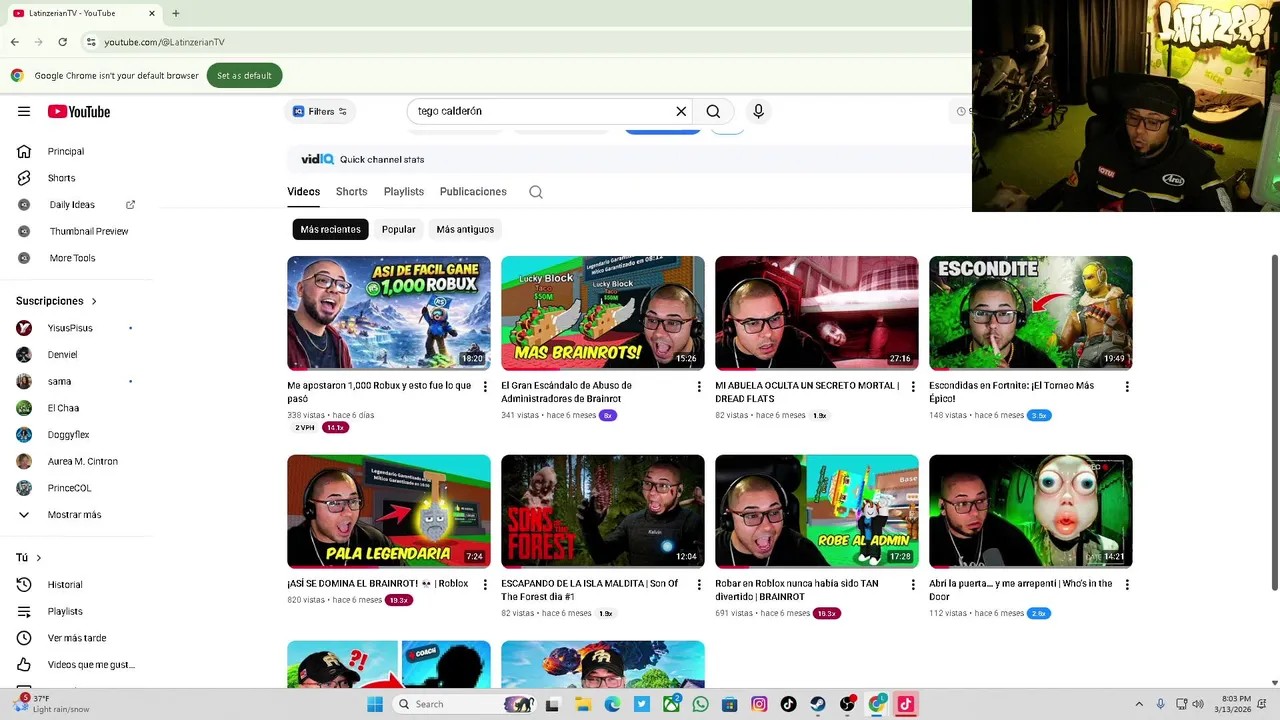The height and width of the screenshot is (720, 1280).
Task: Open more options for 'ESCAPANDO DE LA ISLA MALDITA' video
Action: click(699, 585)
